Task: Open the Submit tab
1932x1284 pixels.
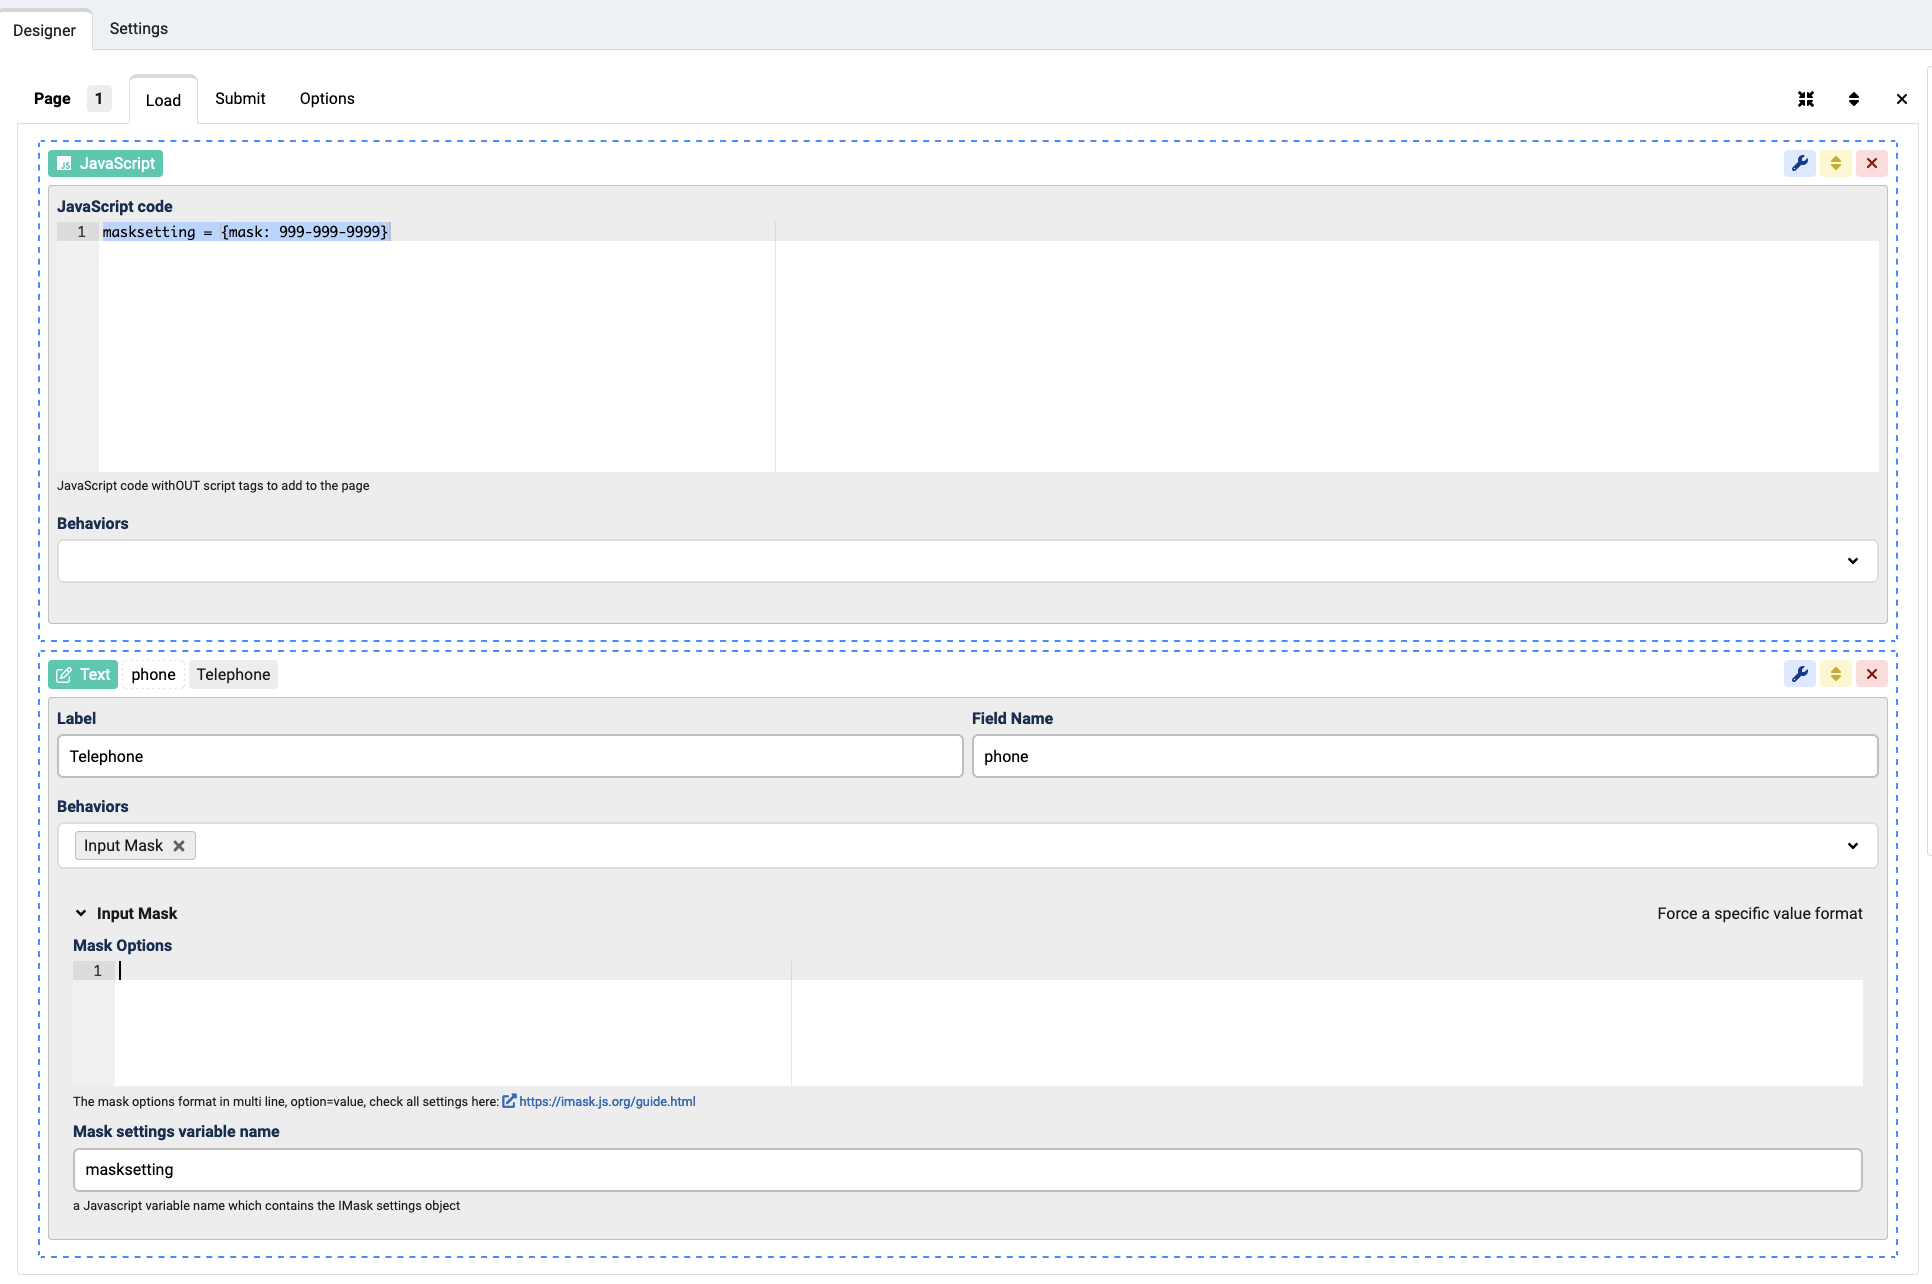Action: point(240,98)
